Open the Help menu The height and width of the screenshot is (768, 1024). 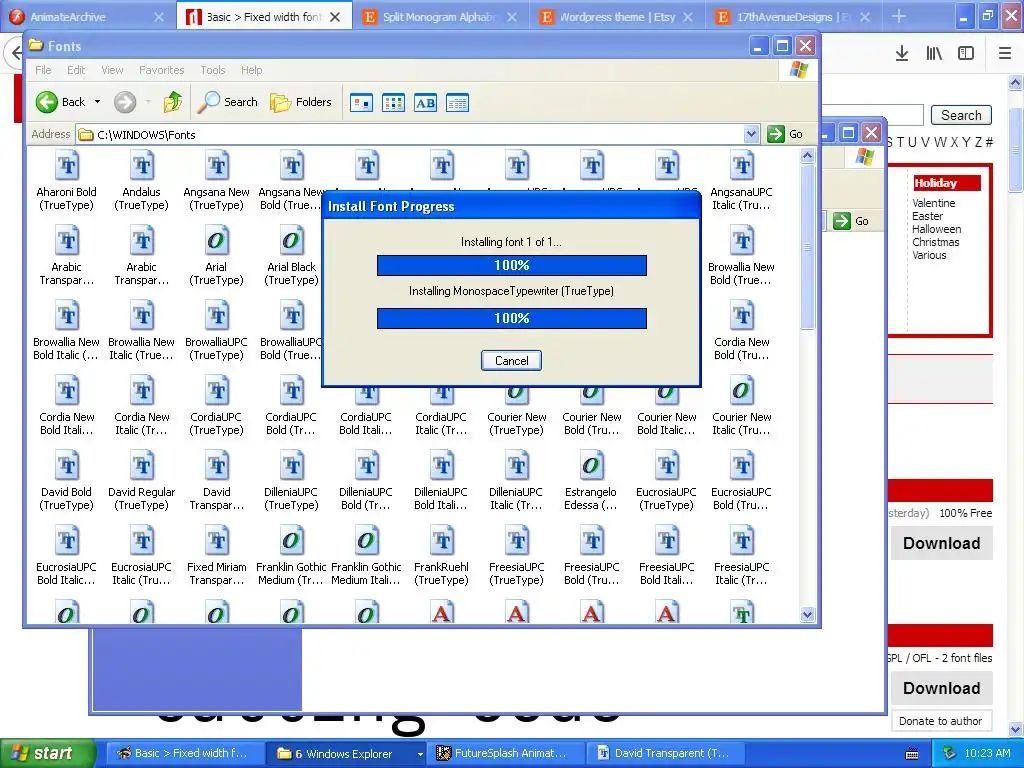point(251,70)
